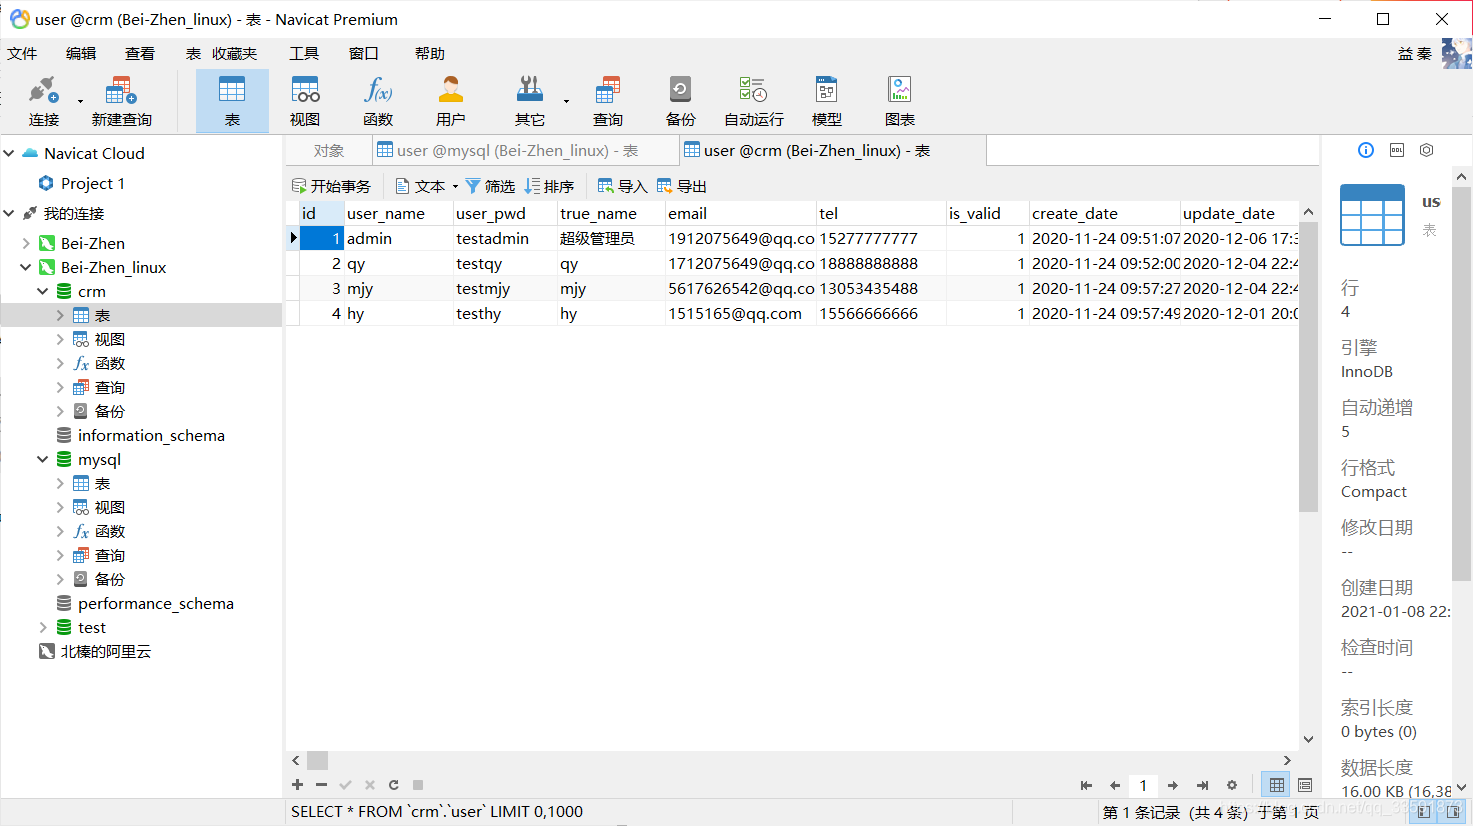The image size is (1473, 826).
Task: Select the Project 1 item
Action: coord(92,183)
